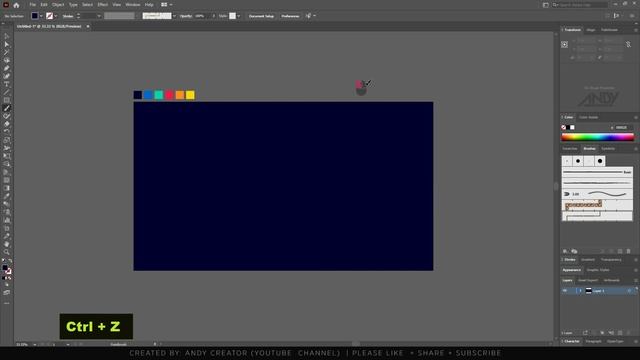Select the Shape Builder tool
The height and width of the screenshot is (360, 640).
(x=7, y=164)
